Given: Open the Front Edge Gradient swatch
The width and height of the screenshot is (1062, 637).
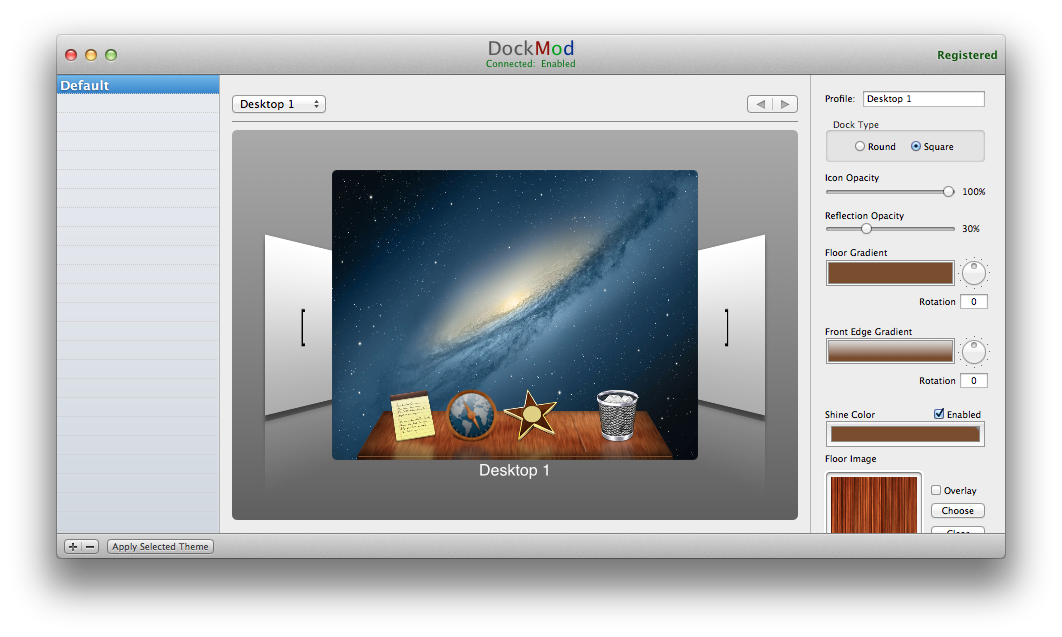Looking at the screenshot, I should (890, 351).
